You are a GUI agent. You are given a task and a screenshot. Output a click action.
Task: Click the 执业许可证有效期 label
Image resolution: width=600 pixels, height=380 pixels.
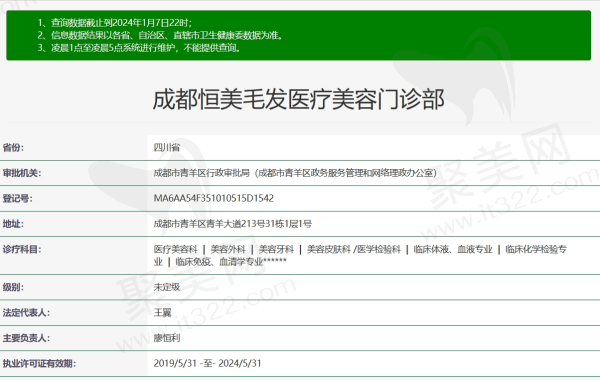click(39, 364)
